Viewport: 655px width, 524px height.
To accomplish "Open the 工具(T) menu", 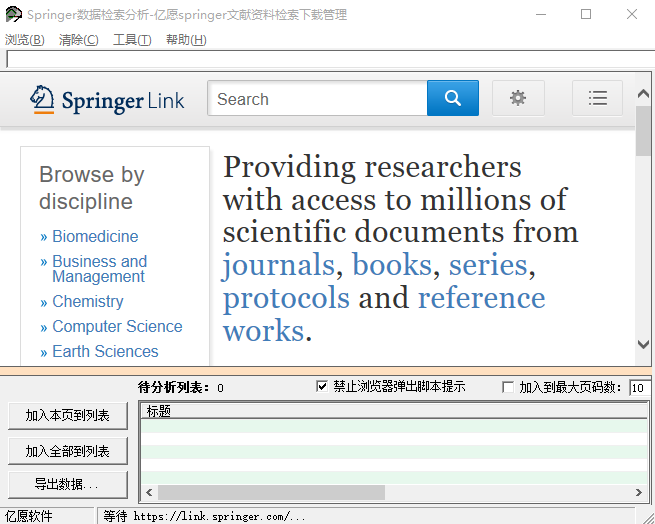I will (x=132, y=40).
